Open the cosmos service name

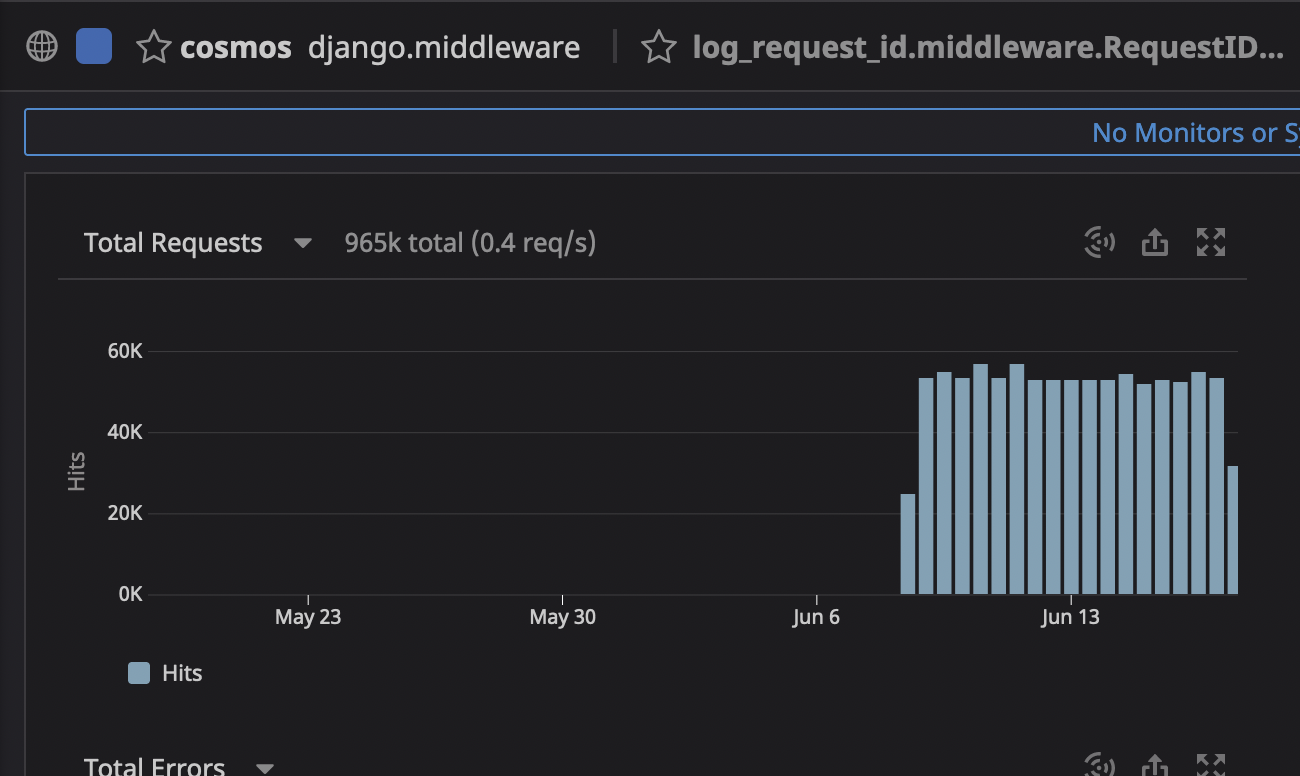point(236,47)
